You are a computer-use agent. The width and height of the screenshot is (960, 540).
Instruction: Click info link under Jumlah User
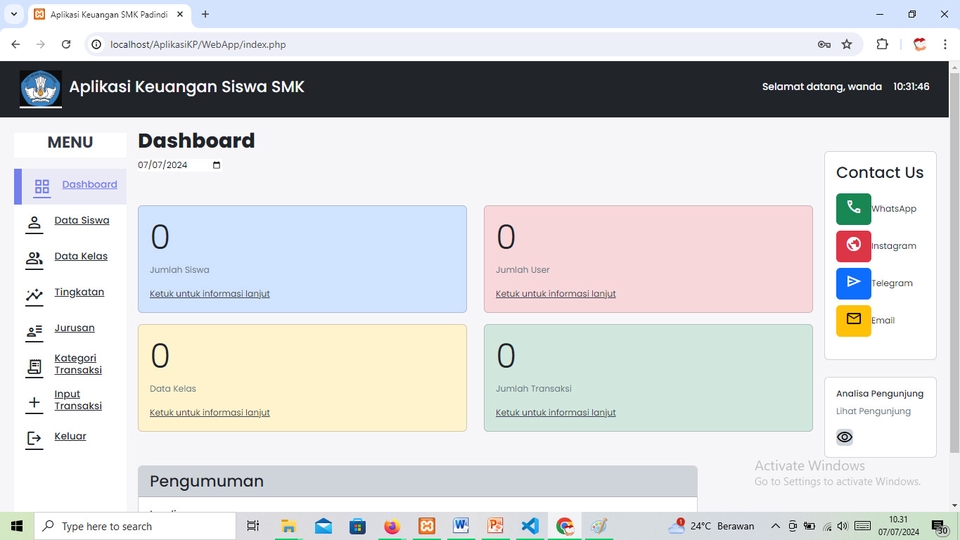click(555, 294)
